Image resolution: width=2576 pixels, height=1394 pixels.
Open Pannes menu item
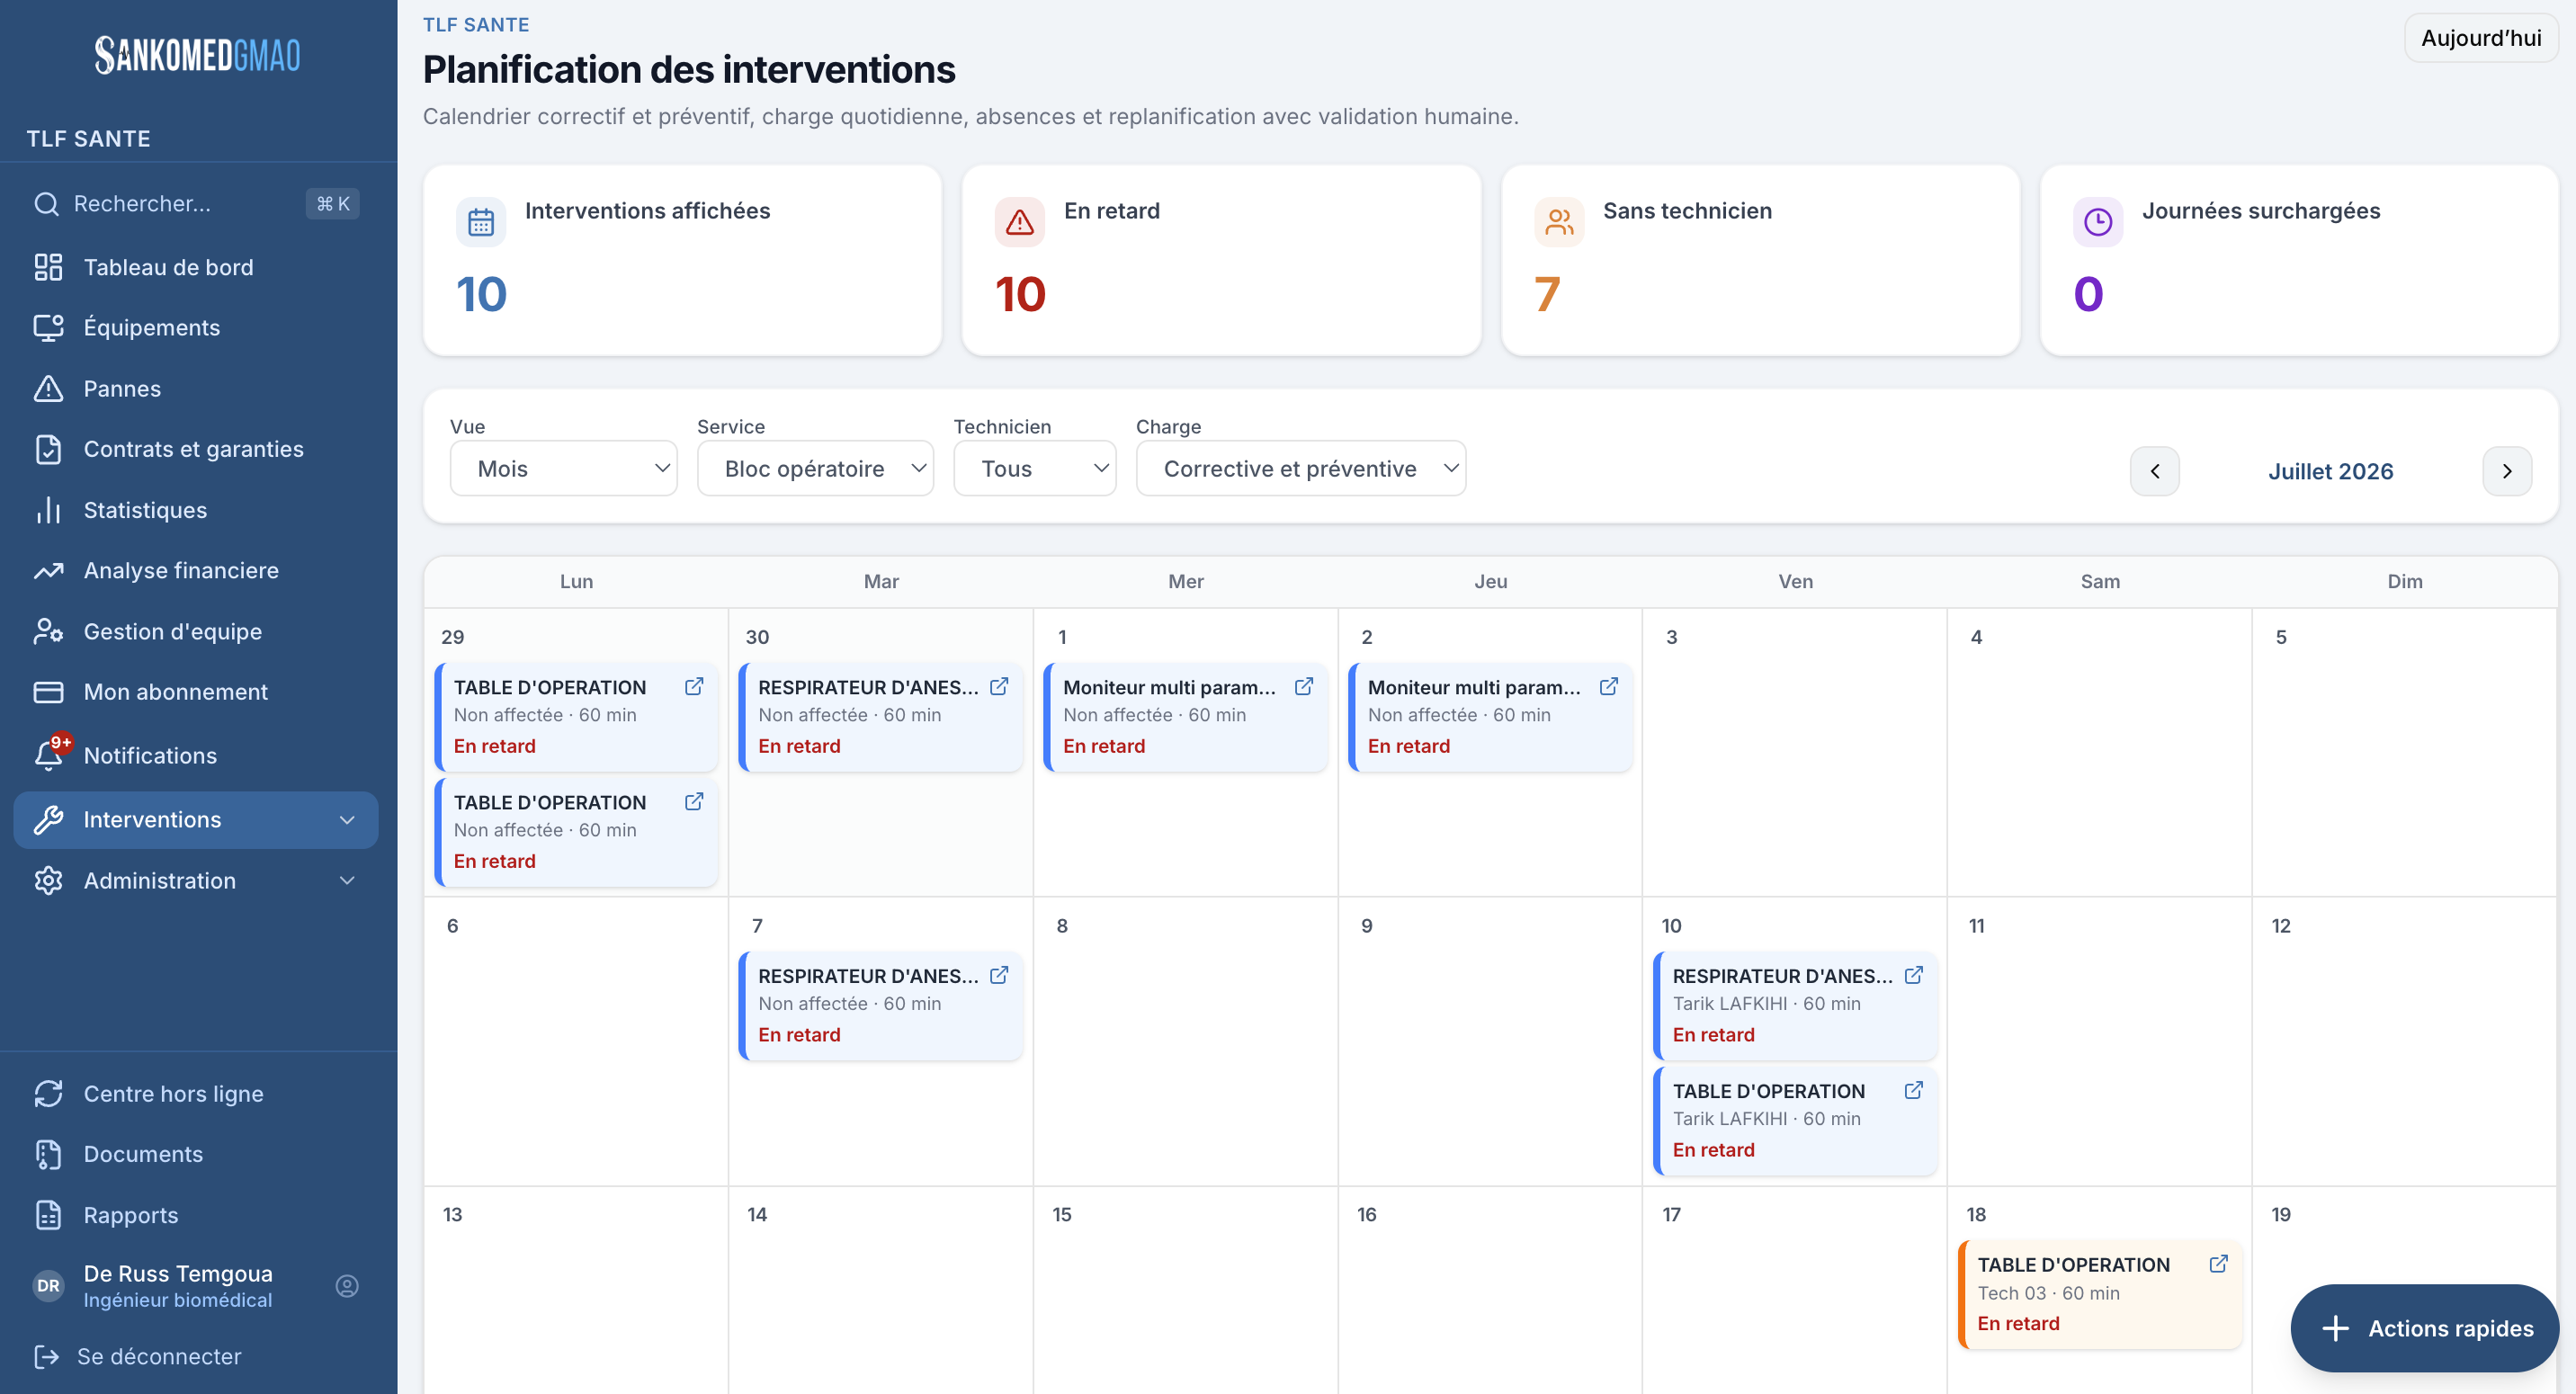pyautogui.click(x=196, y=389)
